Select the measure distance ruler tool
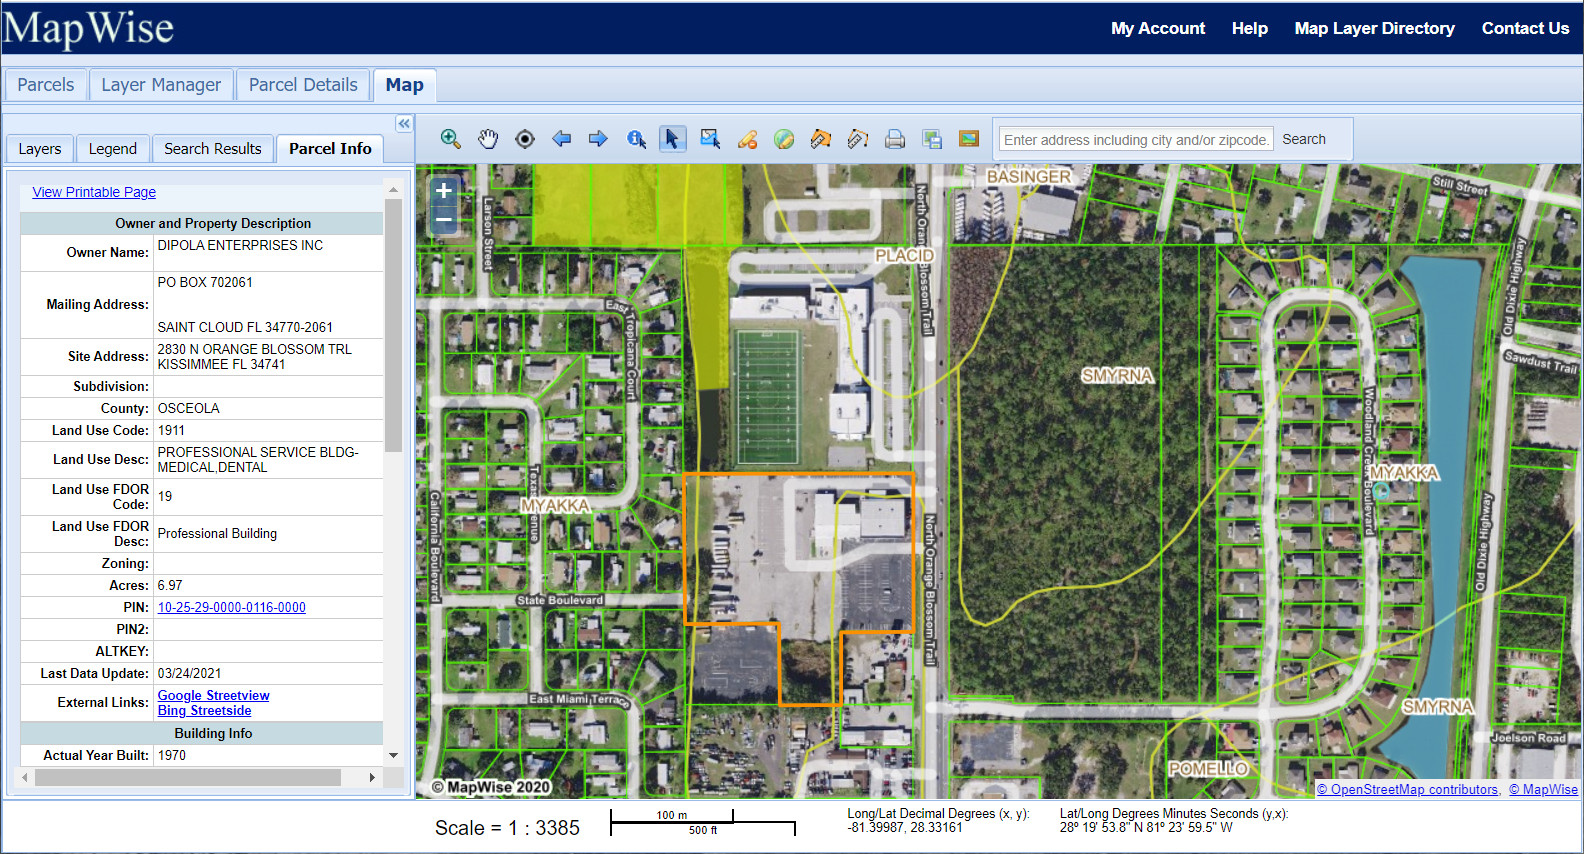This screenshot has height=854, width=1584. 858,139
